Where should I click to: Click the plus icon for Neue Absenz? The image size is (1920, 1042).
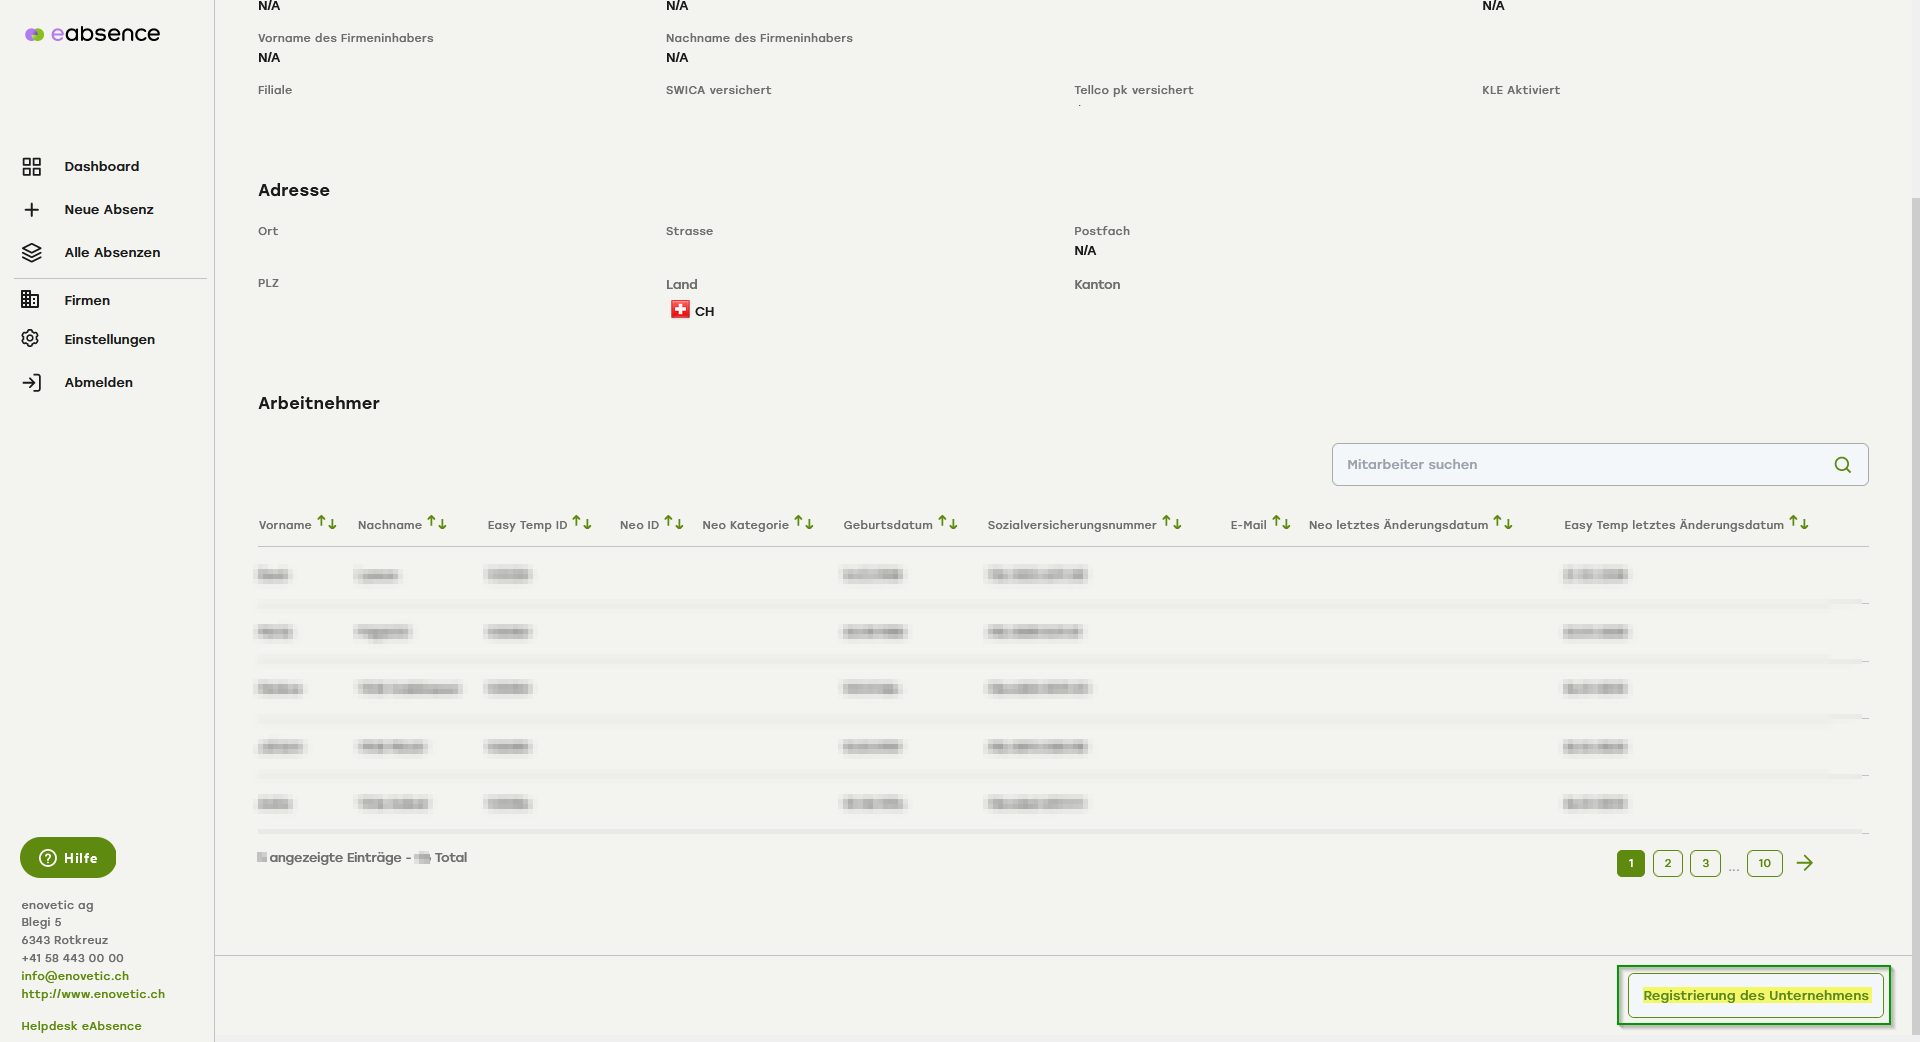tap(32, 210)
